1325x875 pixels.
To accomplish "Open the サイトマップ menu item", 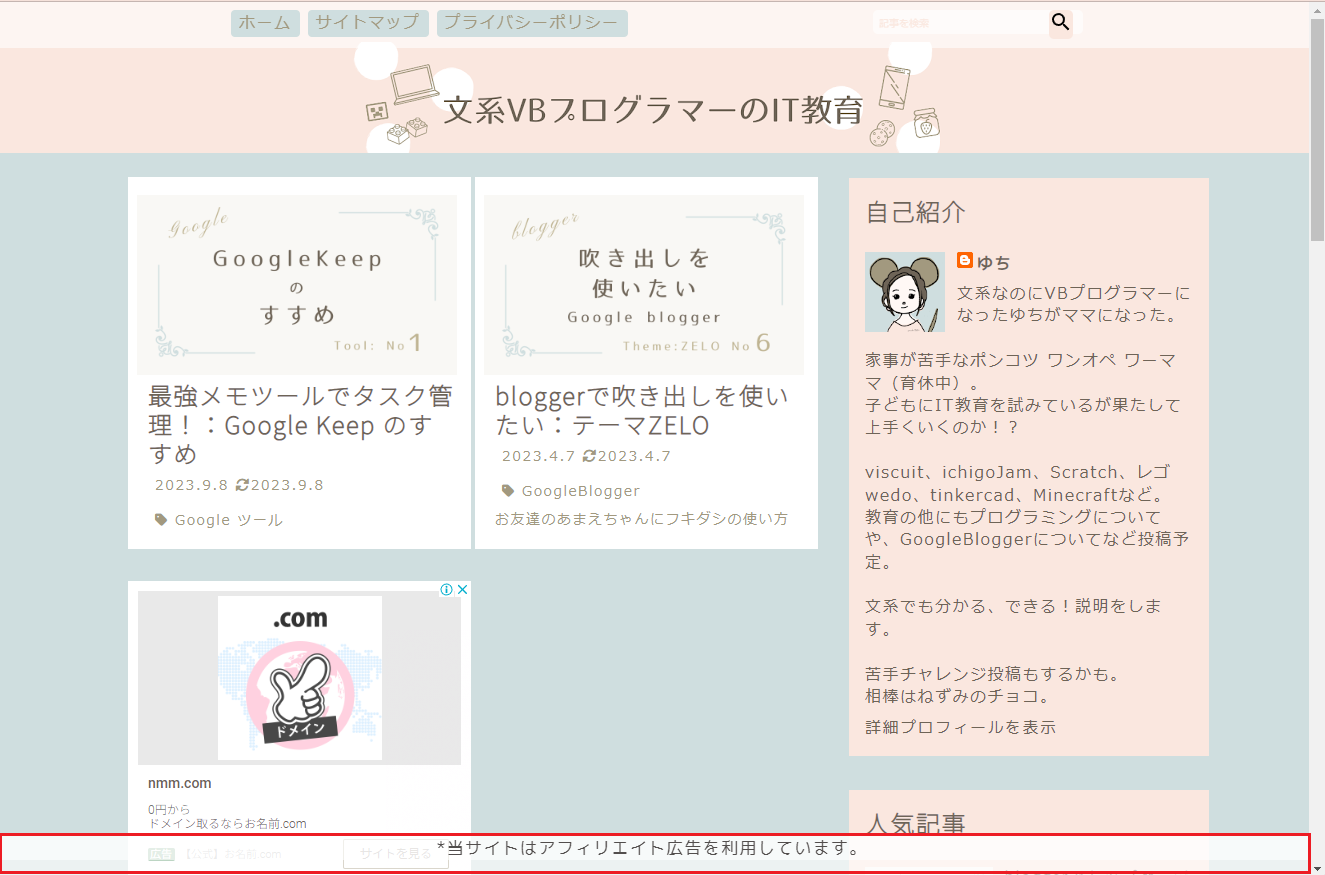I will [x=368, y=23].
